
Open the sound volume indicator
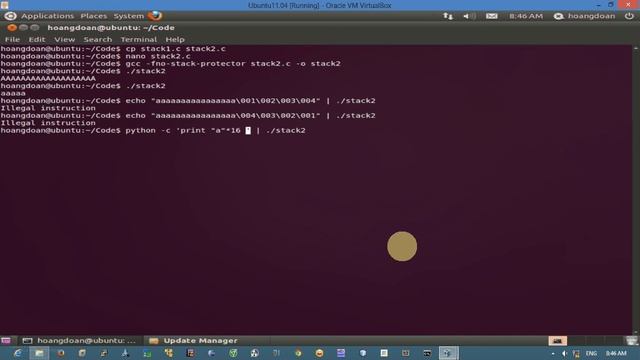tap(469, 16)
